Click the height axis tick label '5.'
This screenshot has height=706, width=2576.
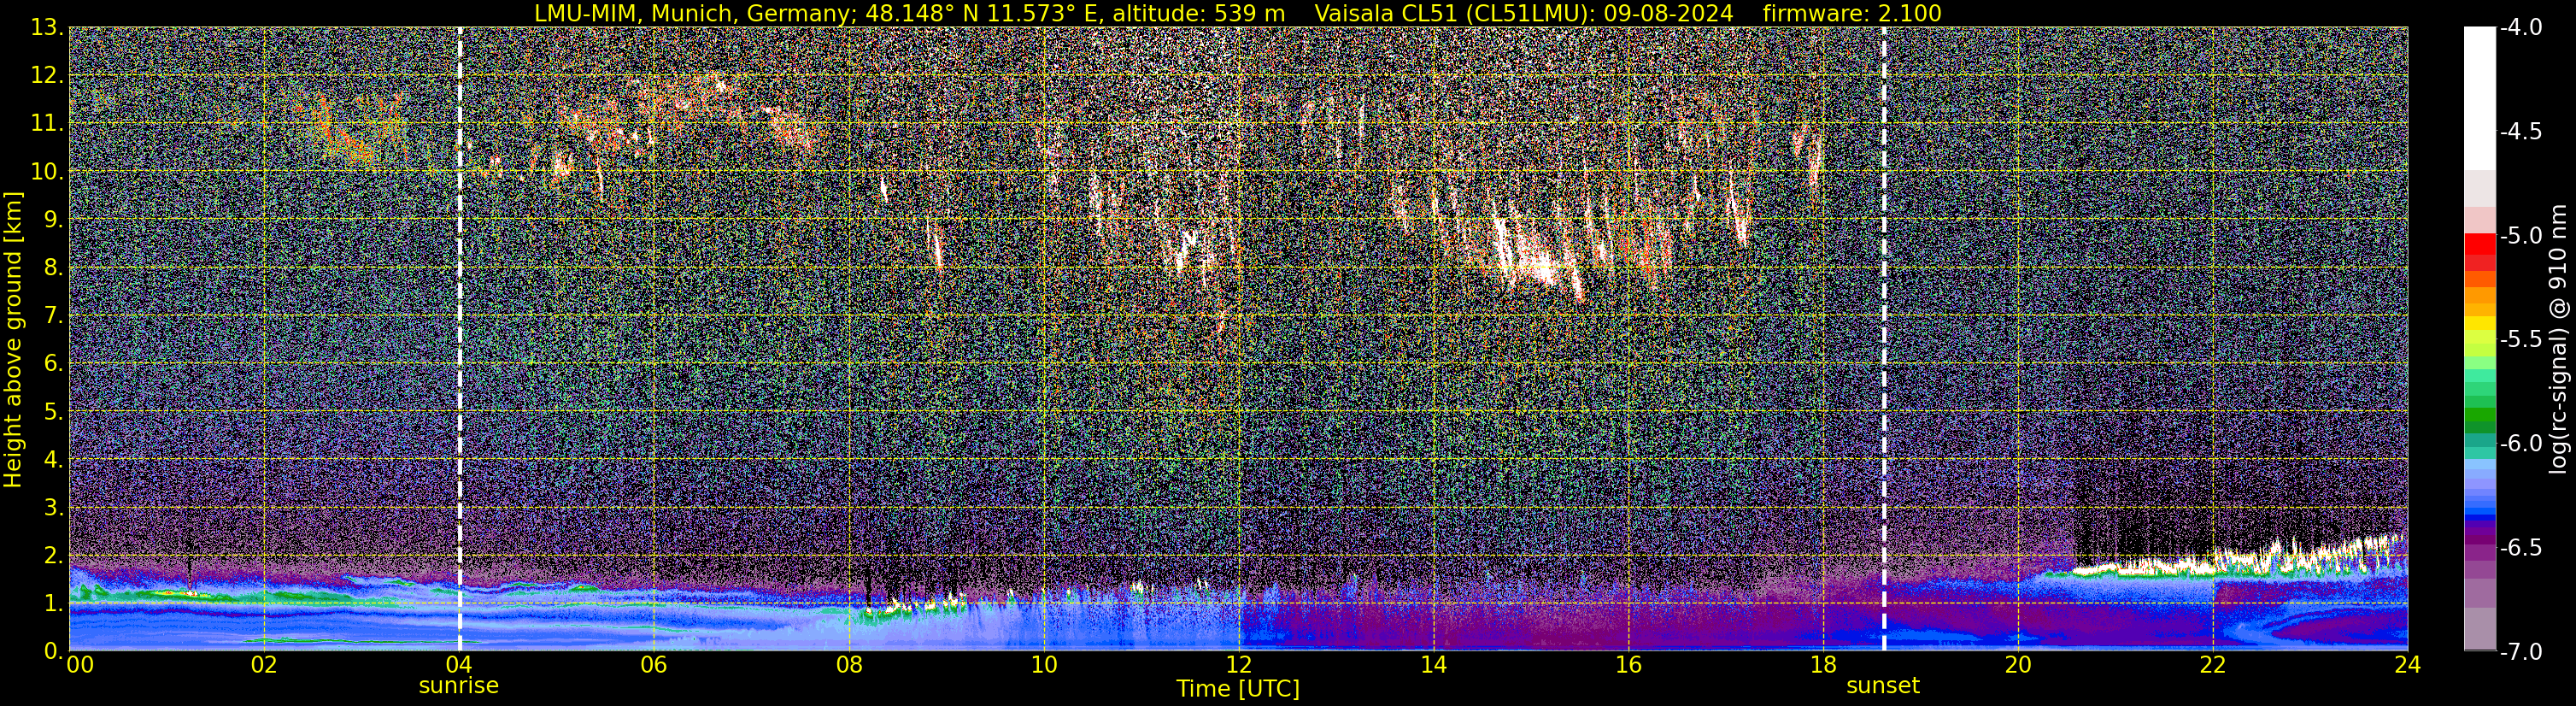coord(54,411)
